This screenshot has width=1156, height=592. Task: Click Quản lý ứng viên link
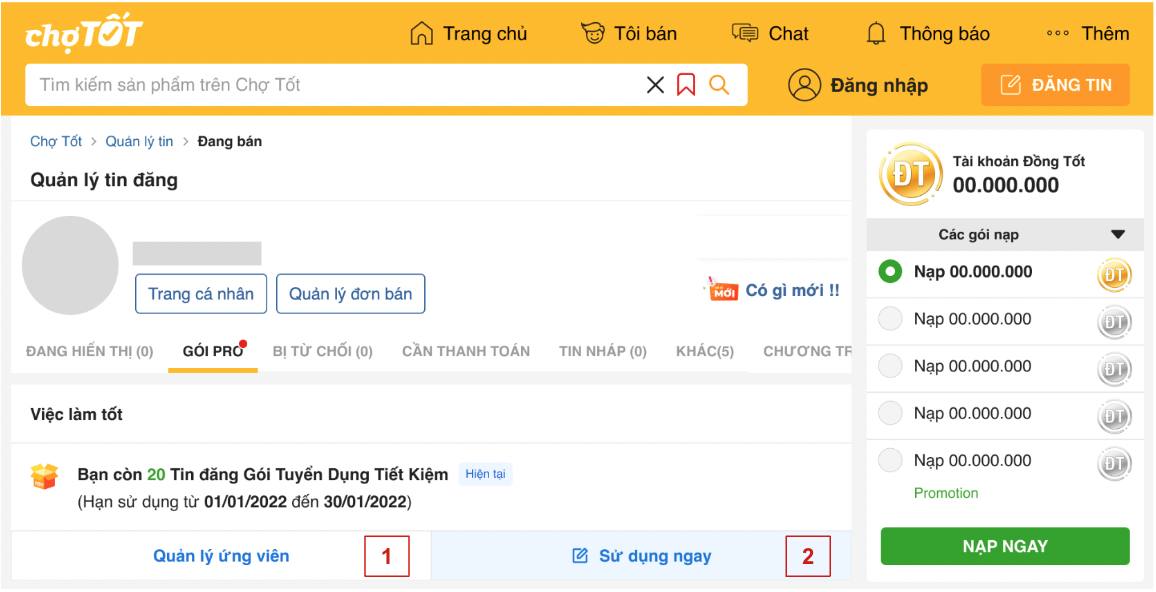(221, 556)
